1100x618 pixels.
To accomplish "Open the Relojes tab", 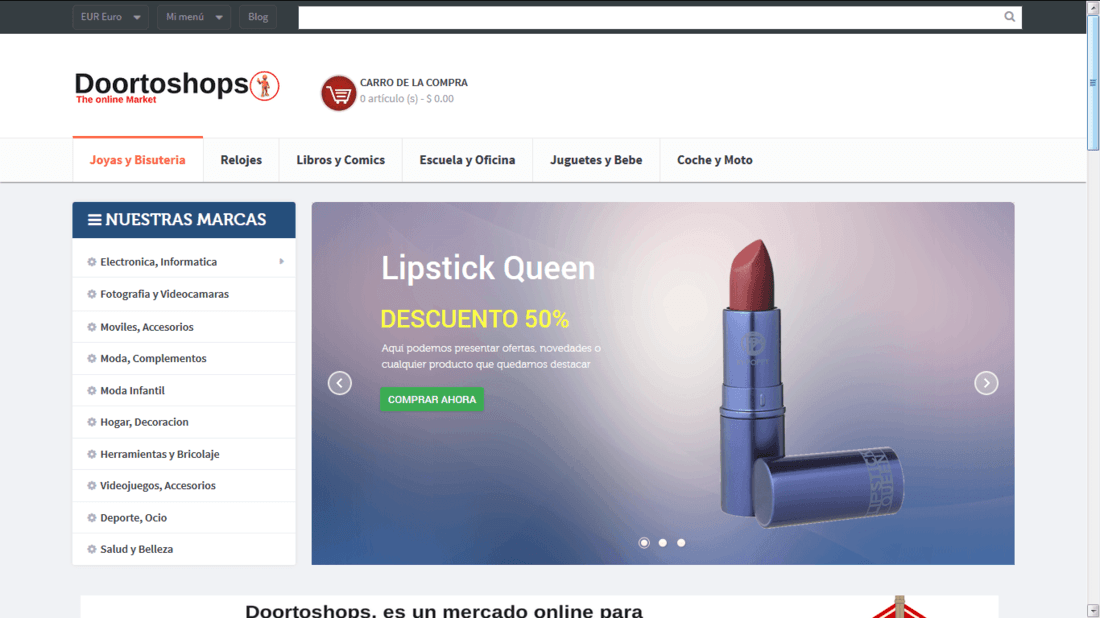I will tap(241, 160).
